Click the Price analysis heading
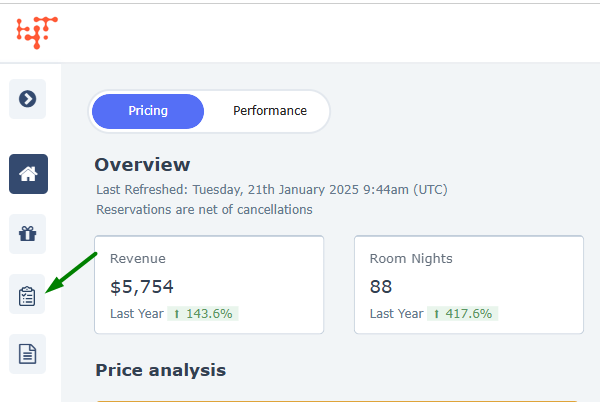Screen dimensions: 600x402 tap(160, 370)
